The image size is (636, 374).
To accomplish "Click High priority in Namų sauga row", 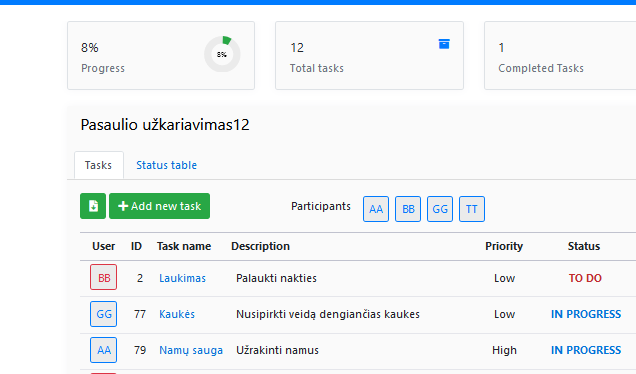I will pos(504,350).
